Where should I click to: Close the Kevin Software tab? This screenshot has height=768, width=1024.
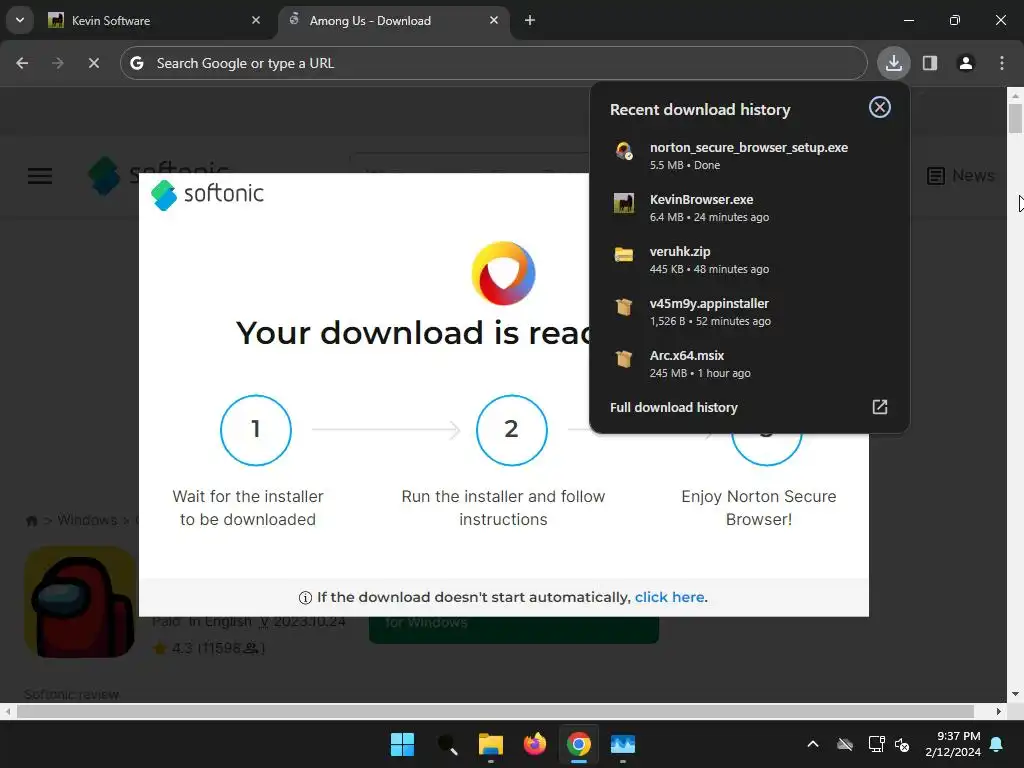[256, 21]
